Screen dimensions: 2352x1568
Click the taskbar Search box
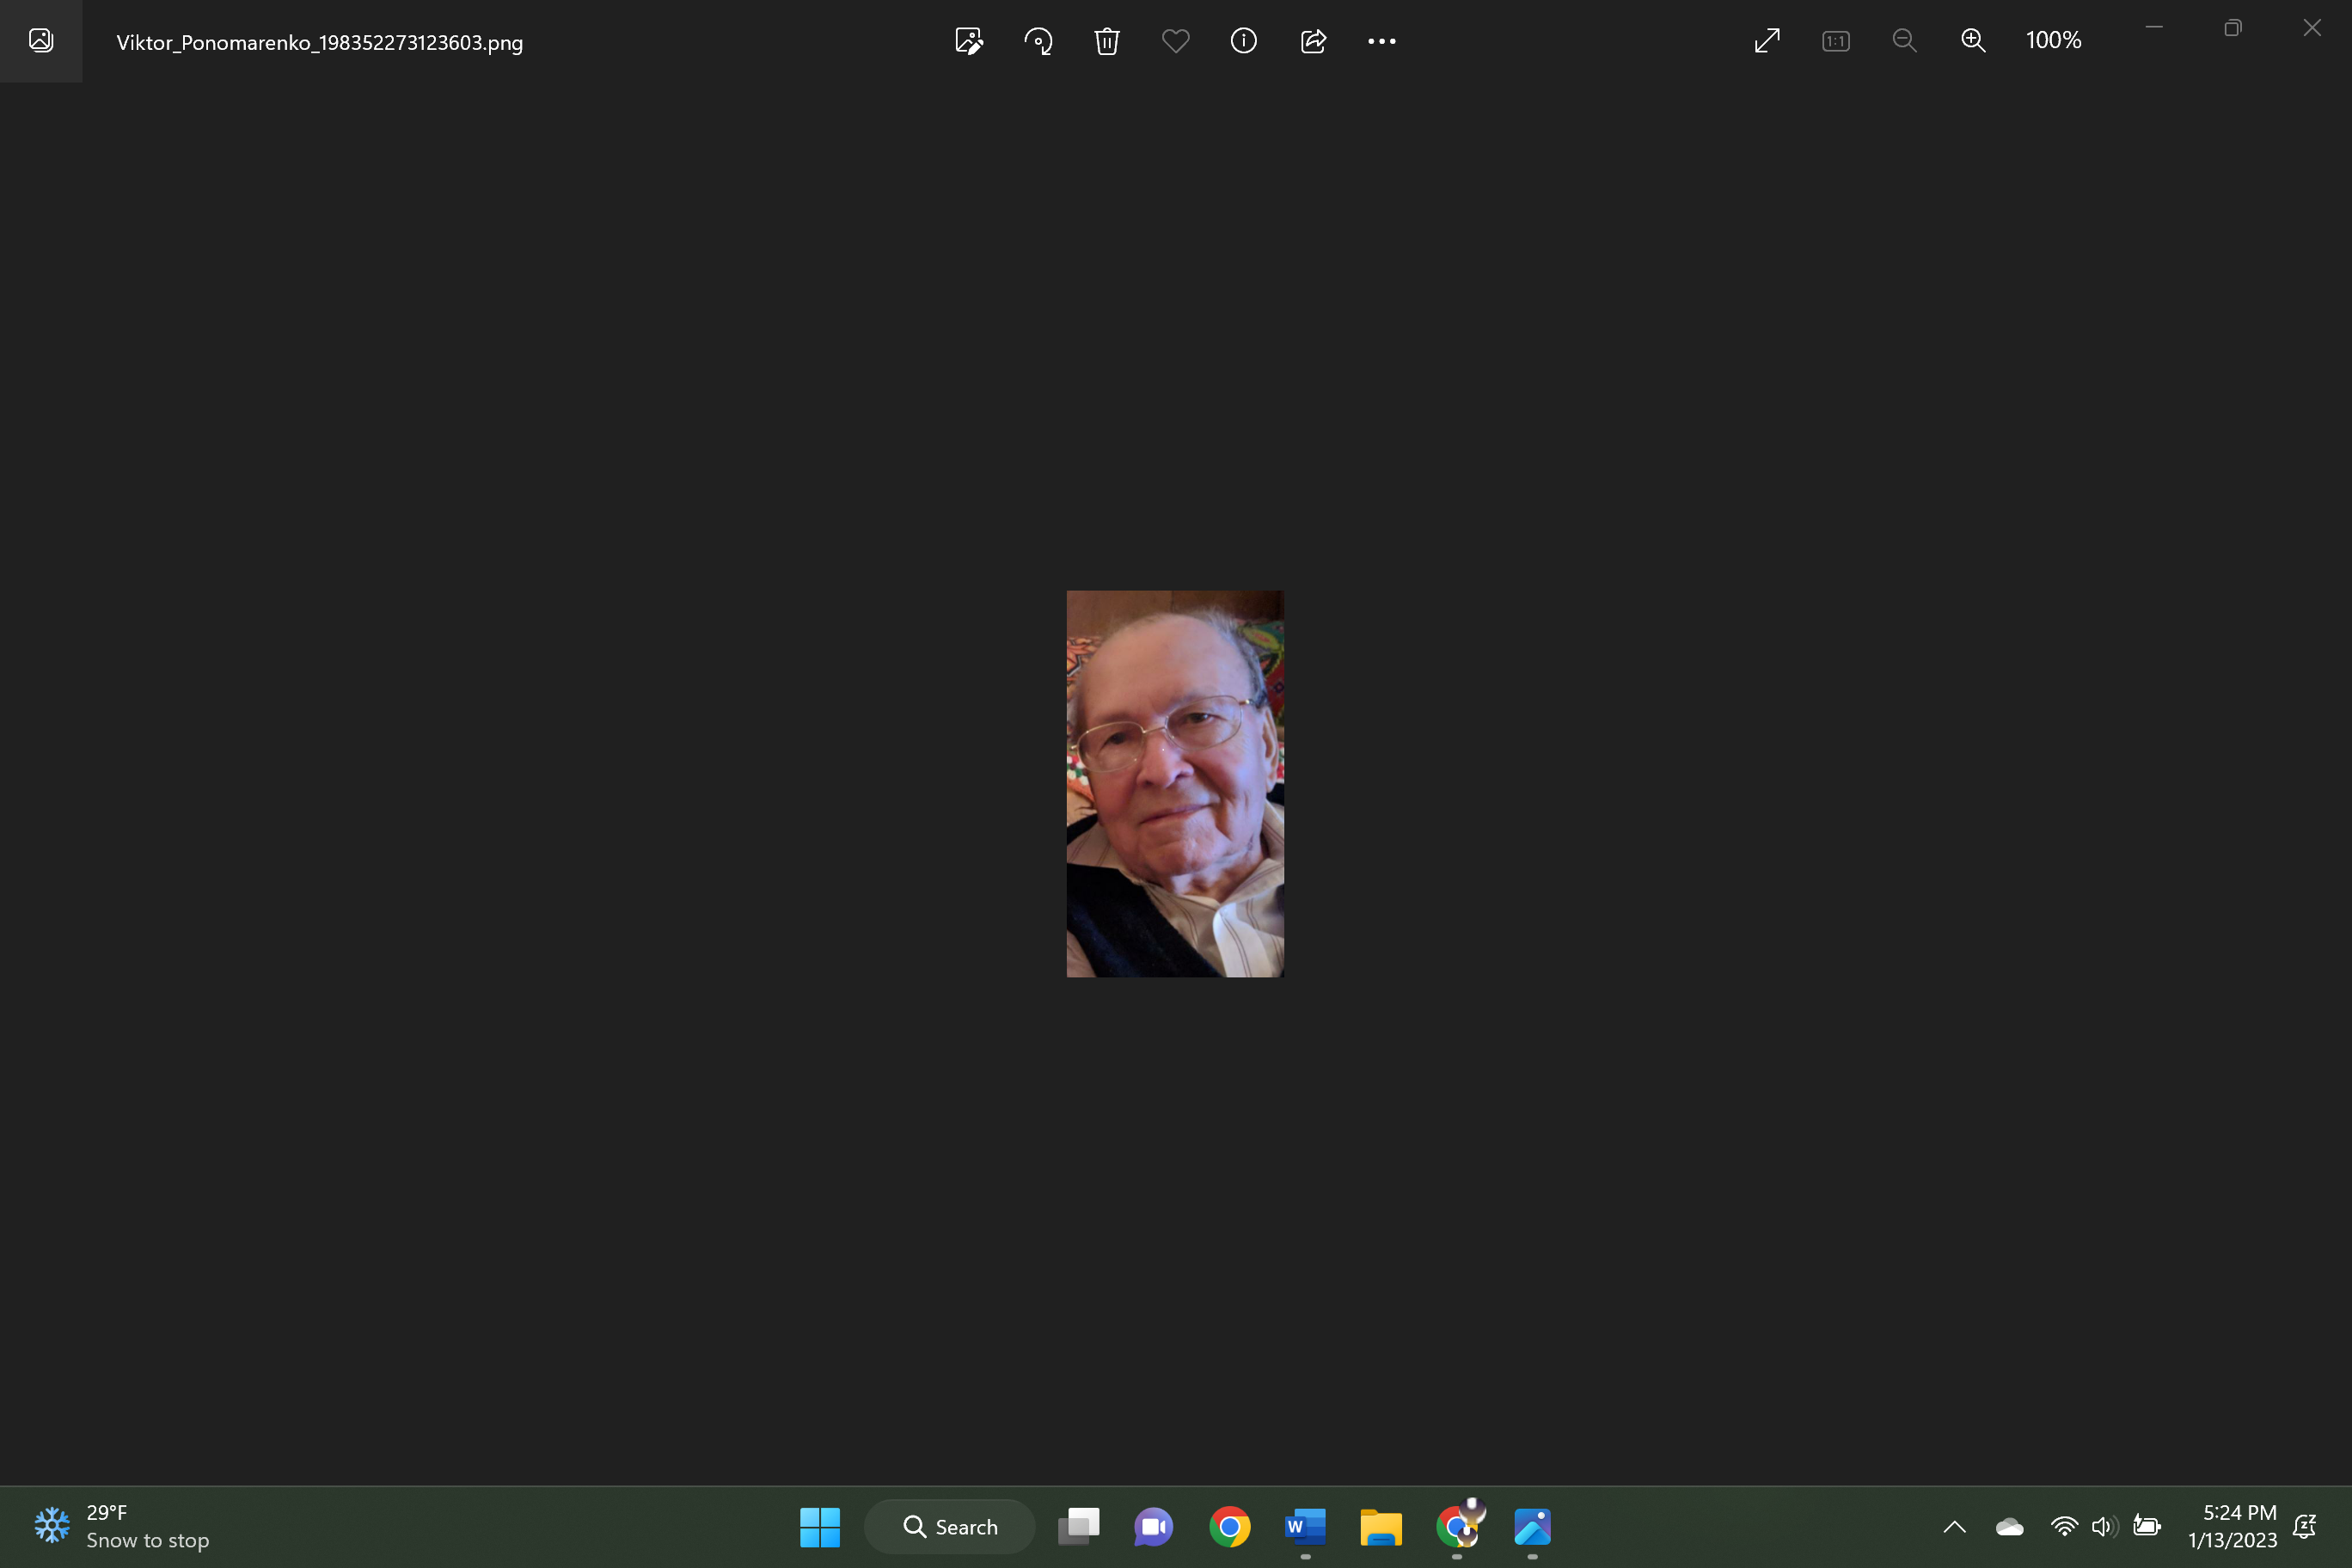coord(950,1527)
